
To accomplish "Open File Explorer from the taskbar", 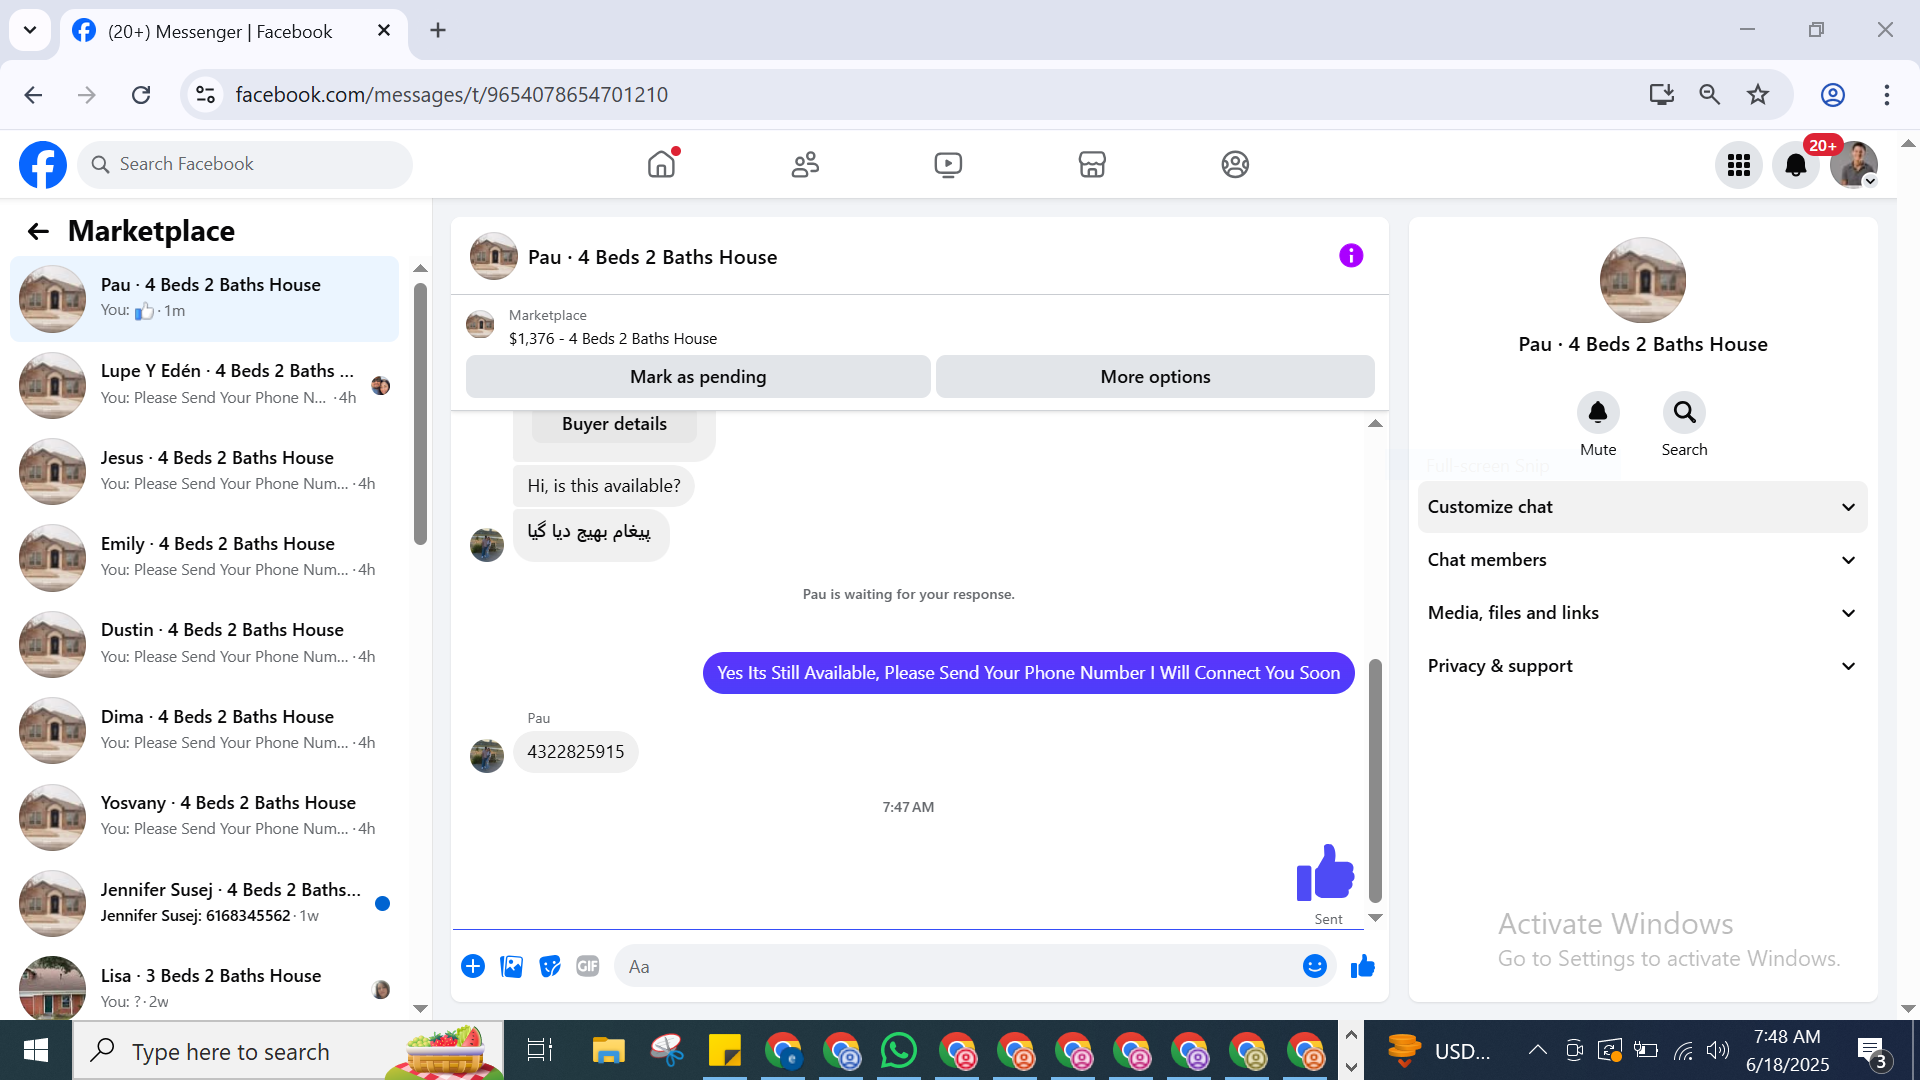I will tap(608, 1051).
